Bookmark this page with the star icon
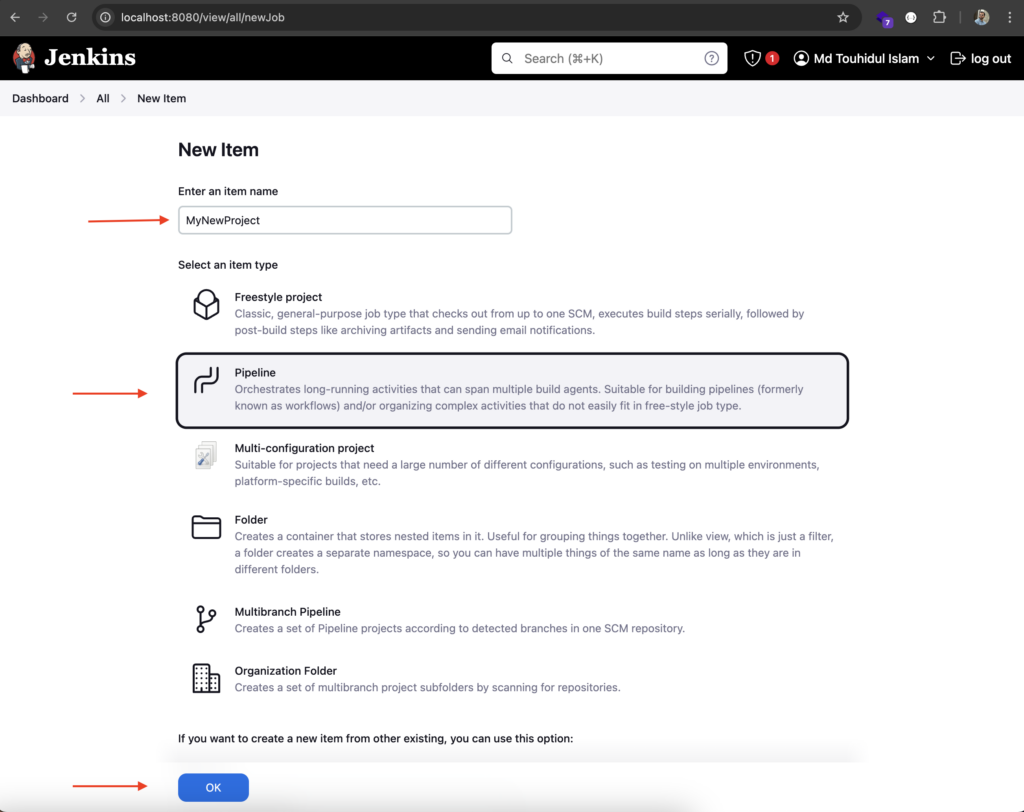Viewport: 1024px width, 812px height. [843, 18]
